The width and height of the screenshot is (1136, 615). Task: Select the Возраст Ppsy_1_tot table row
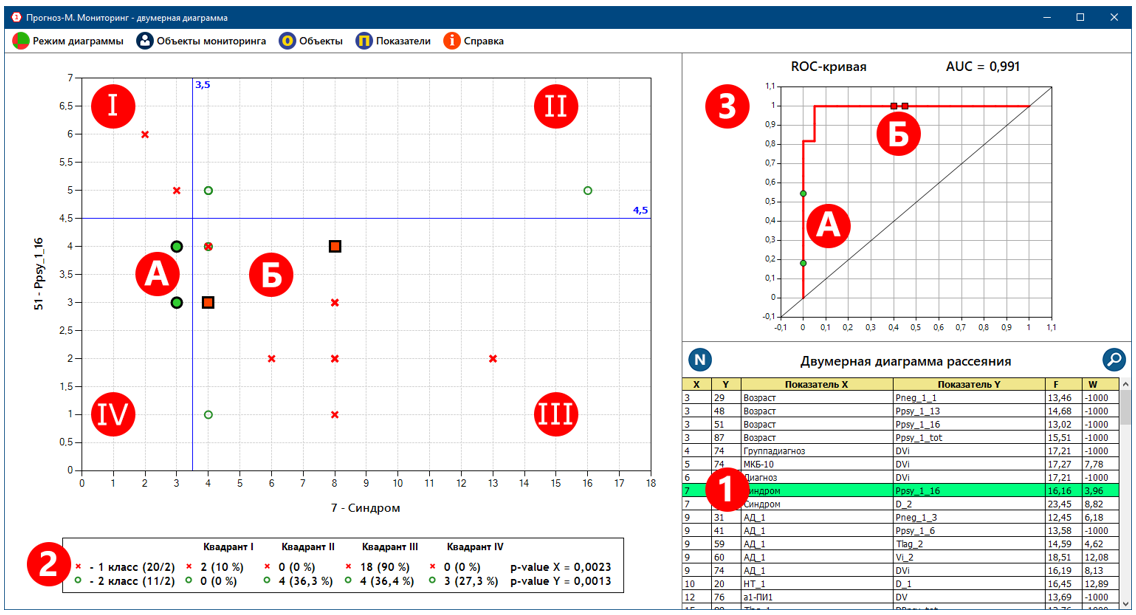(900, 437)
